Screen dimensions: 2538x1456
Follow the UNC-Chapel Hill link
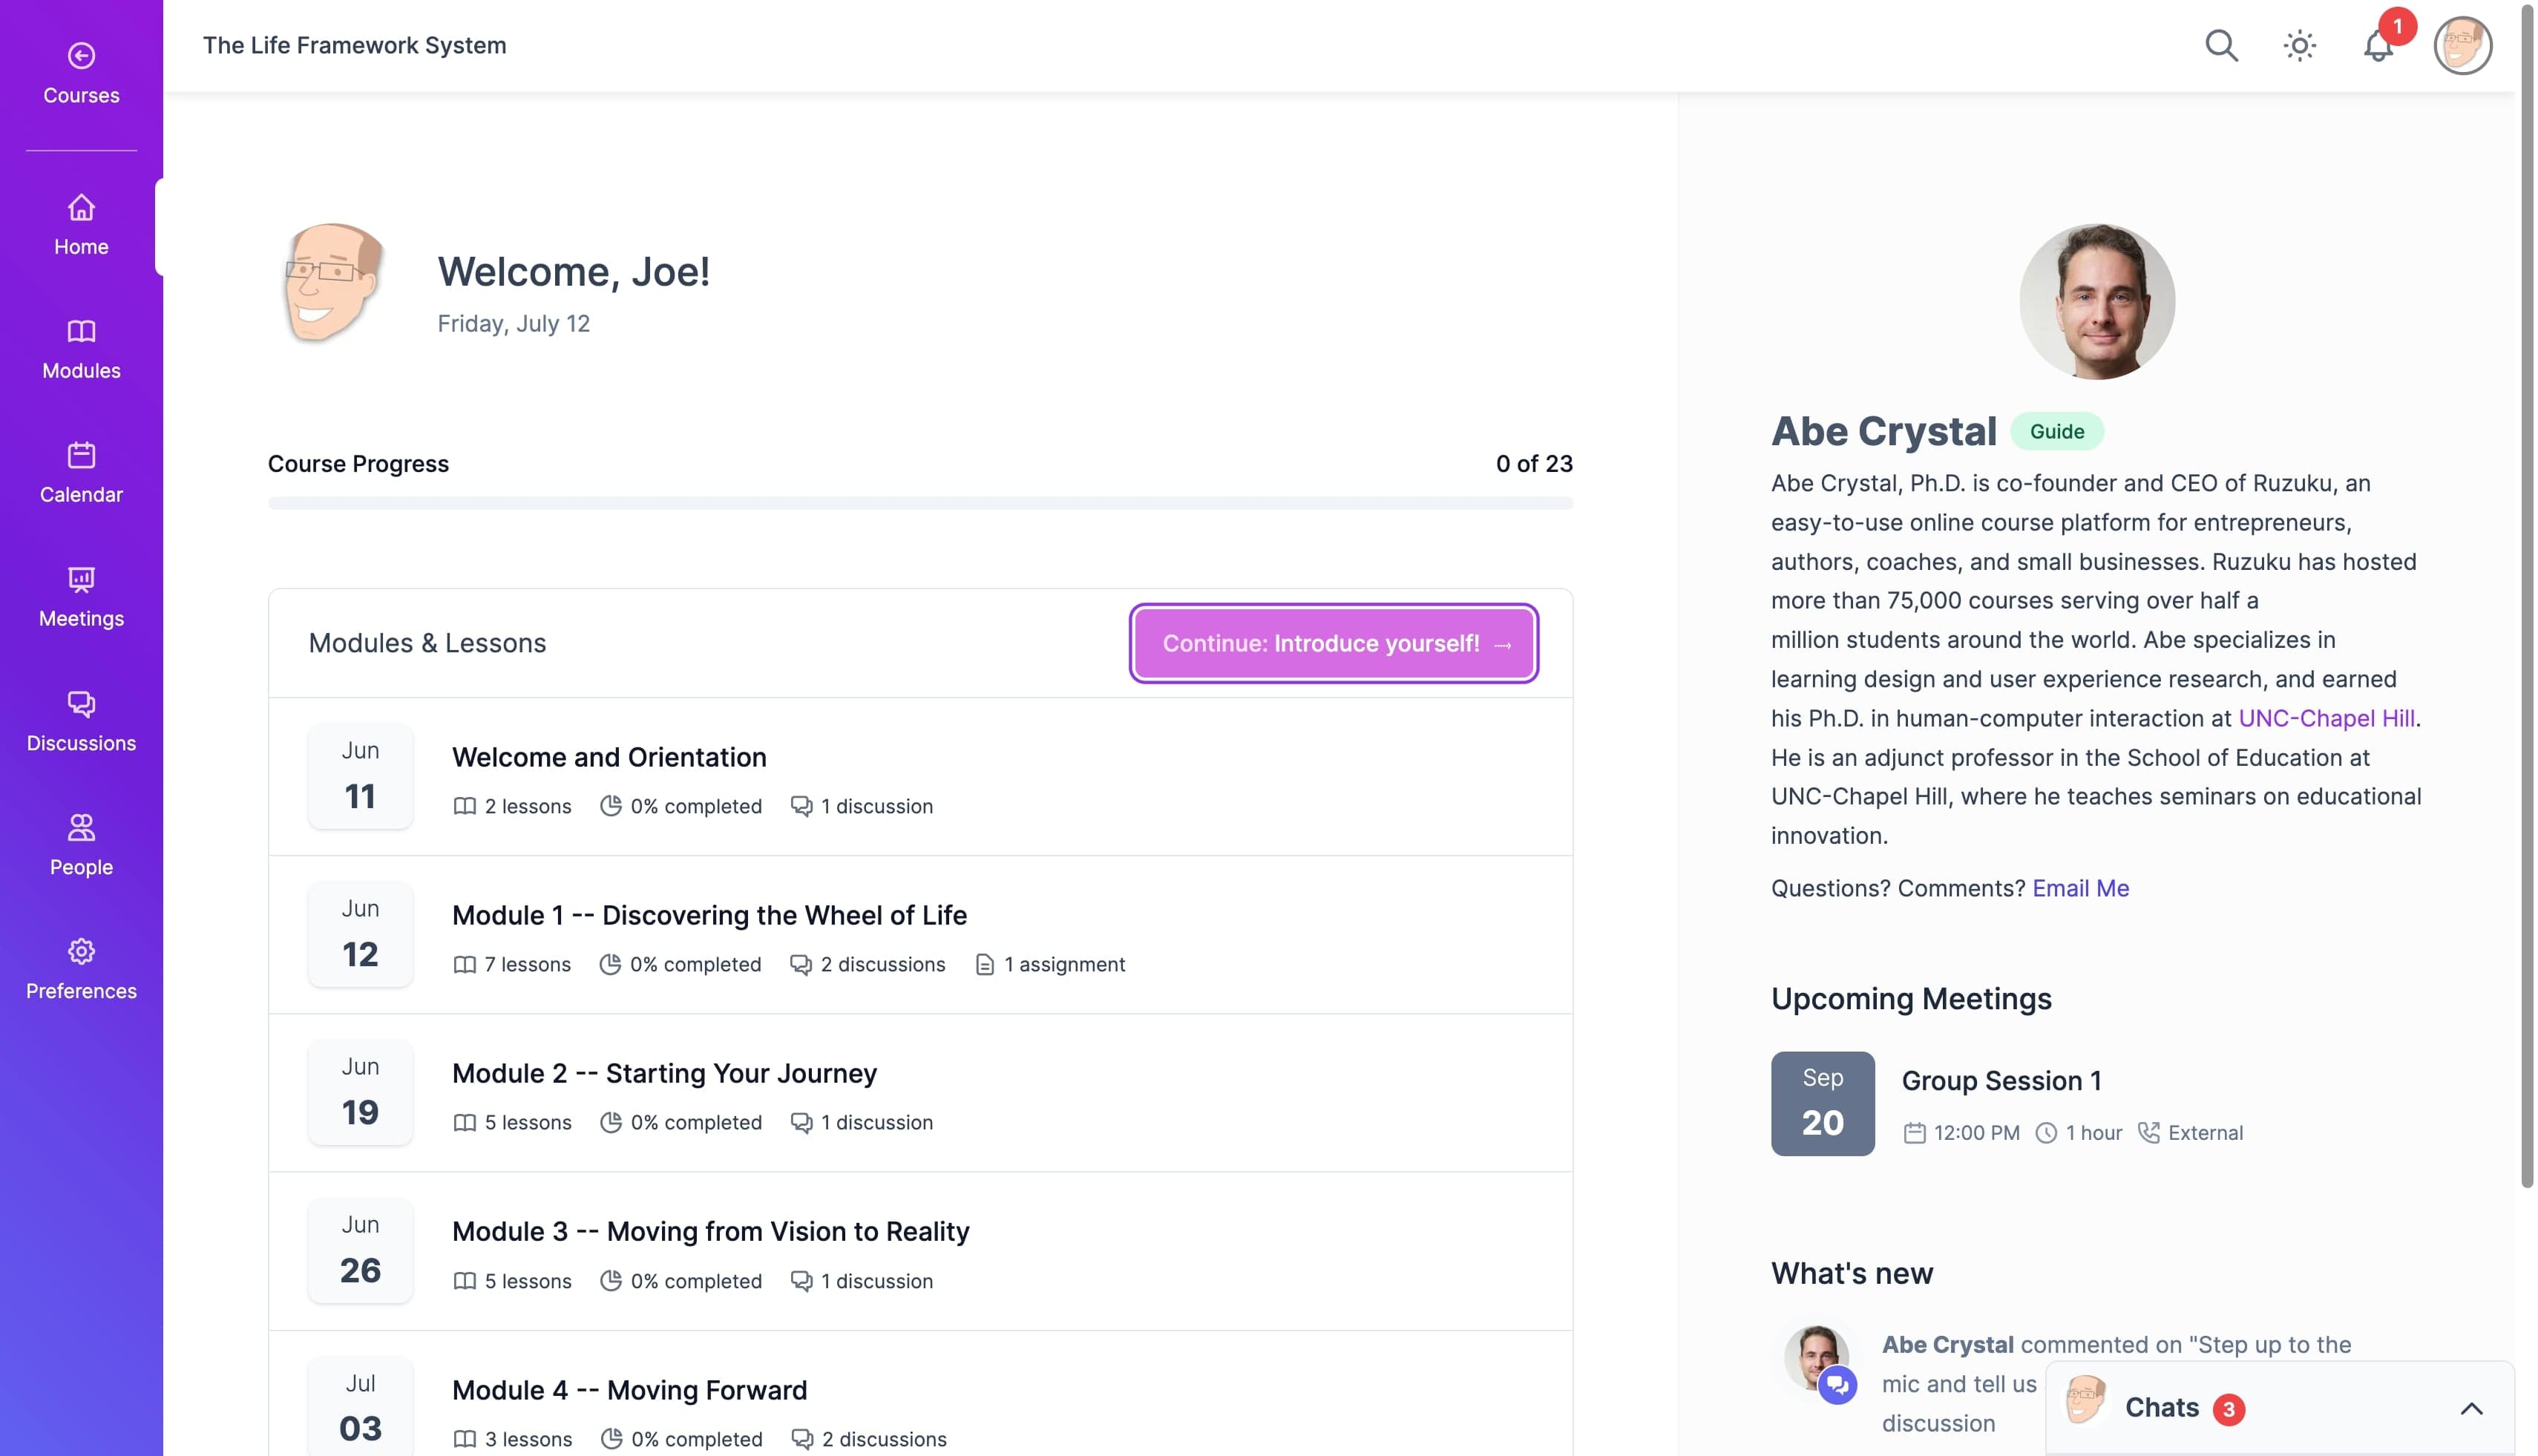click(2325, 718)
